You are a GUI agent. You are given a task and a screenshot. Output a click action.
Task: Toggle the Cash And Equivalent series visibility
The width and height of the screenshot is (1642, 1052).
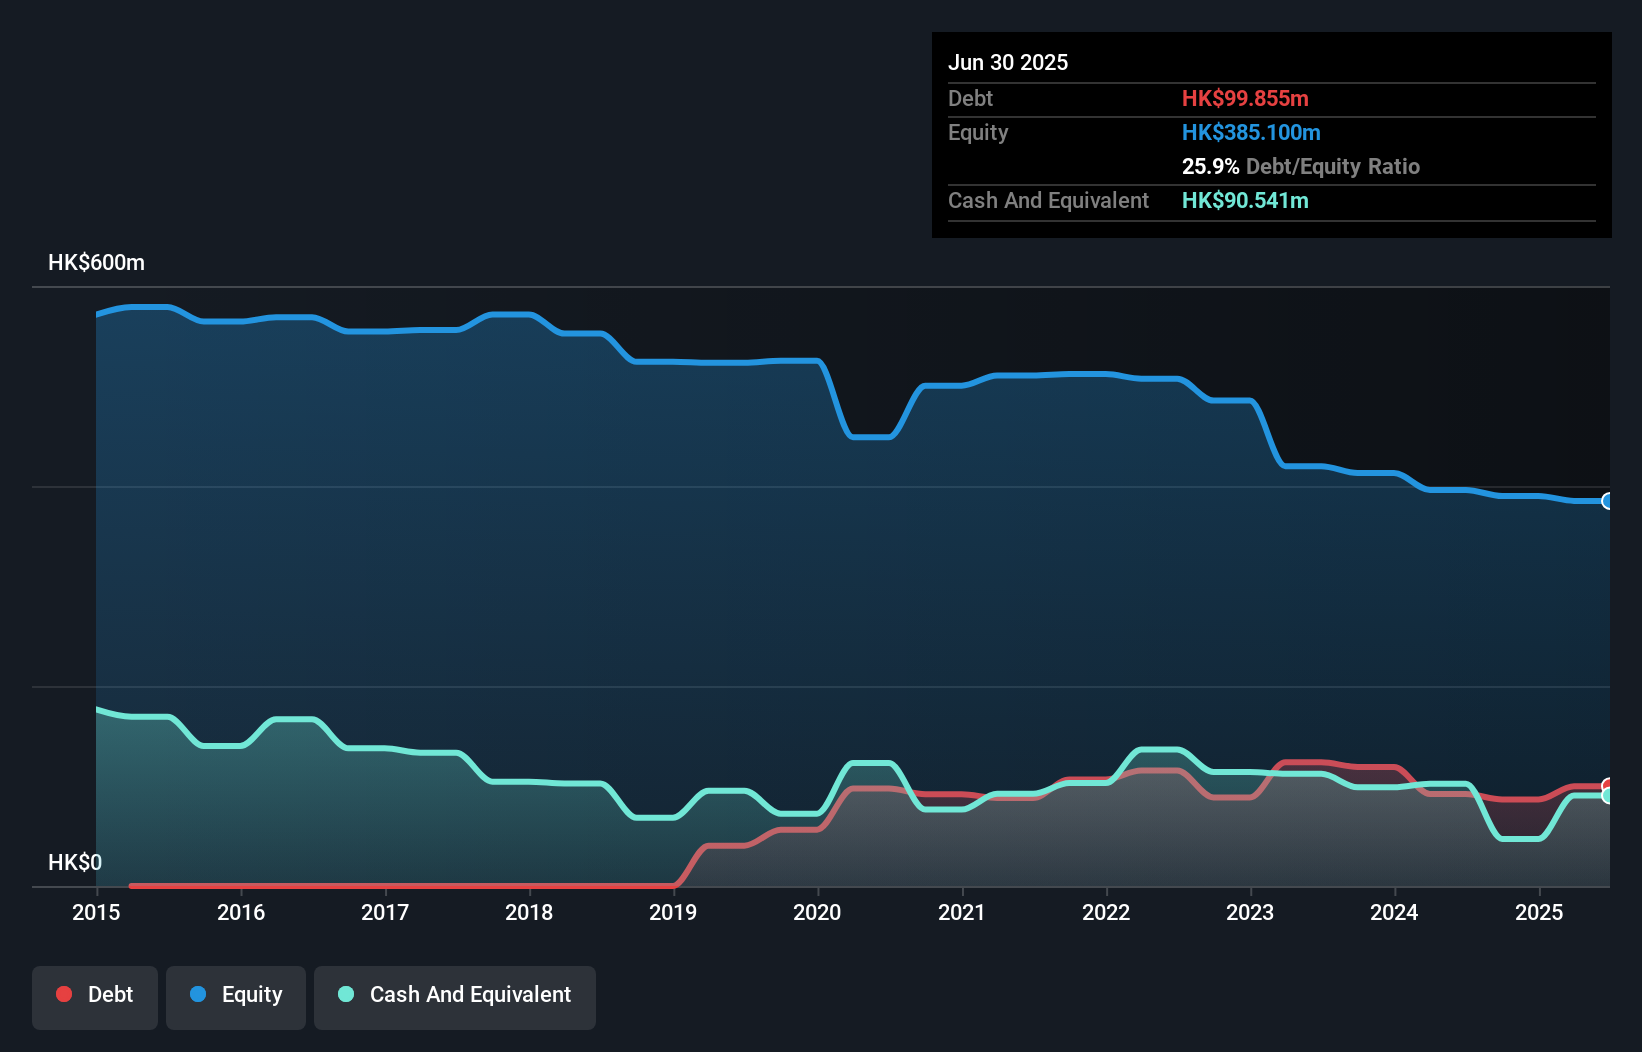[x=454, y=994]
